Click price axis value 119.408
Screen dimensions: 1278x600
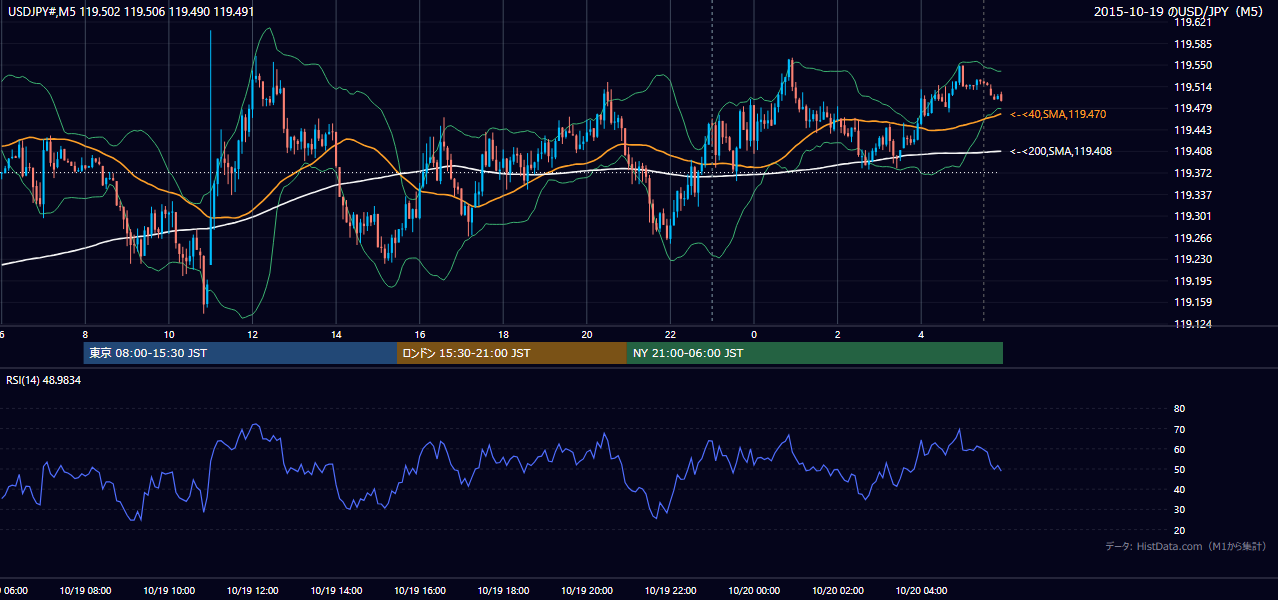(1194, 152)
